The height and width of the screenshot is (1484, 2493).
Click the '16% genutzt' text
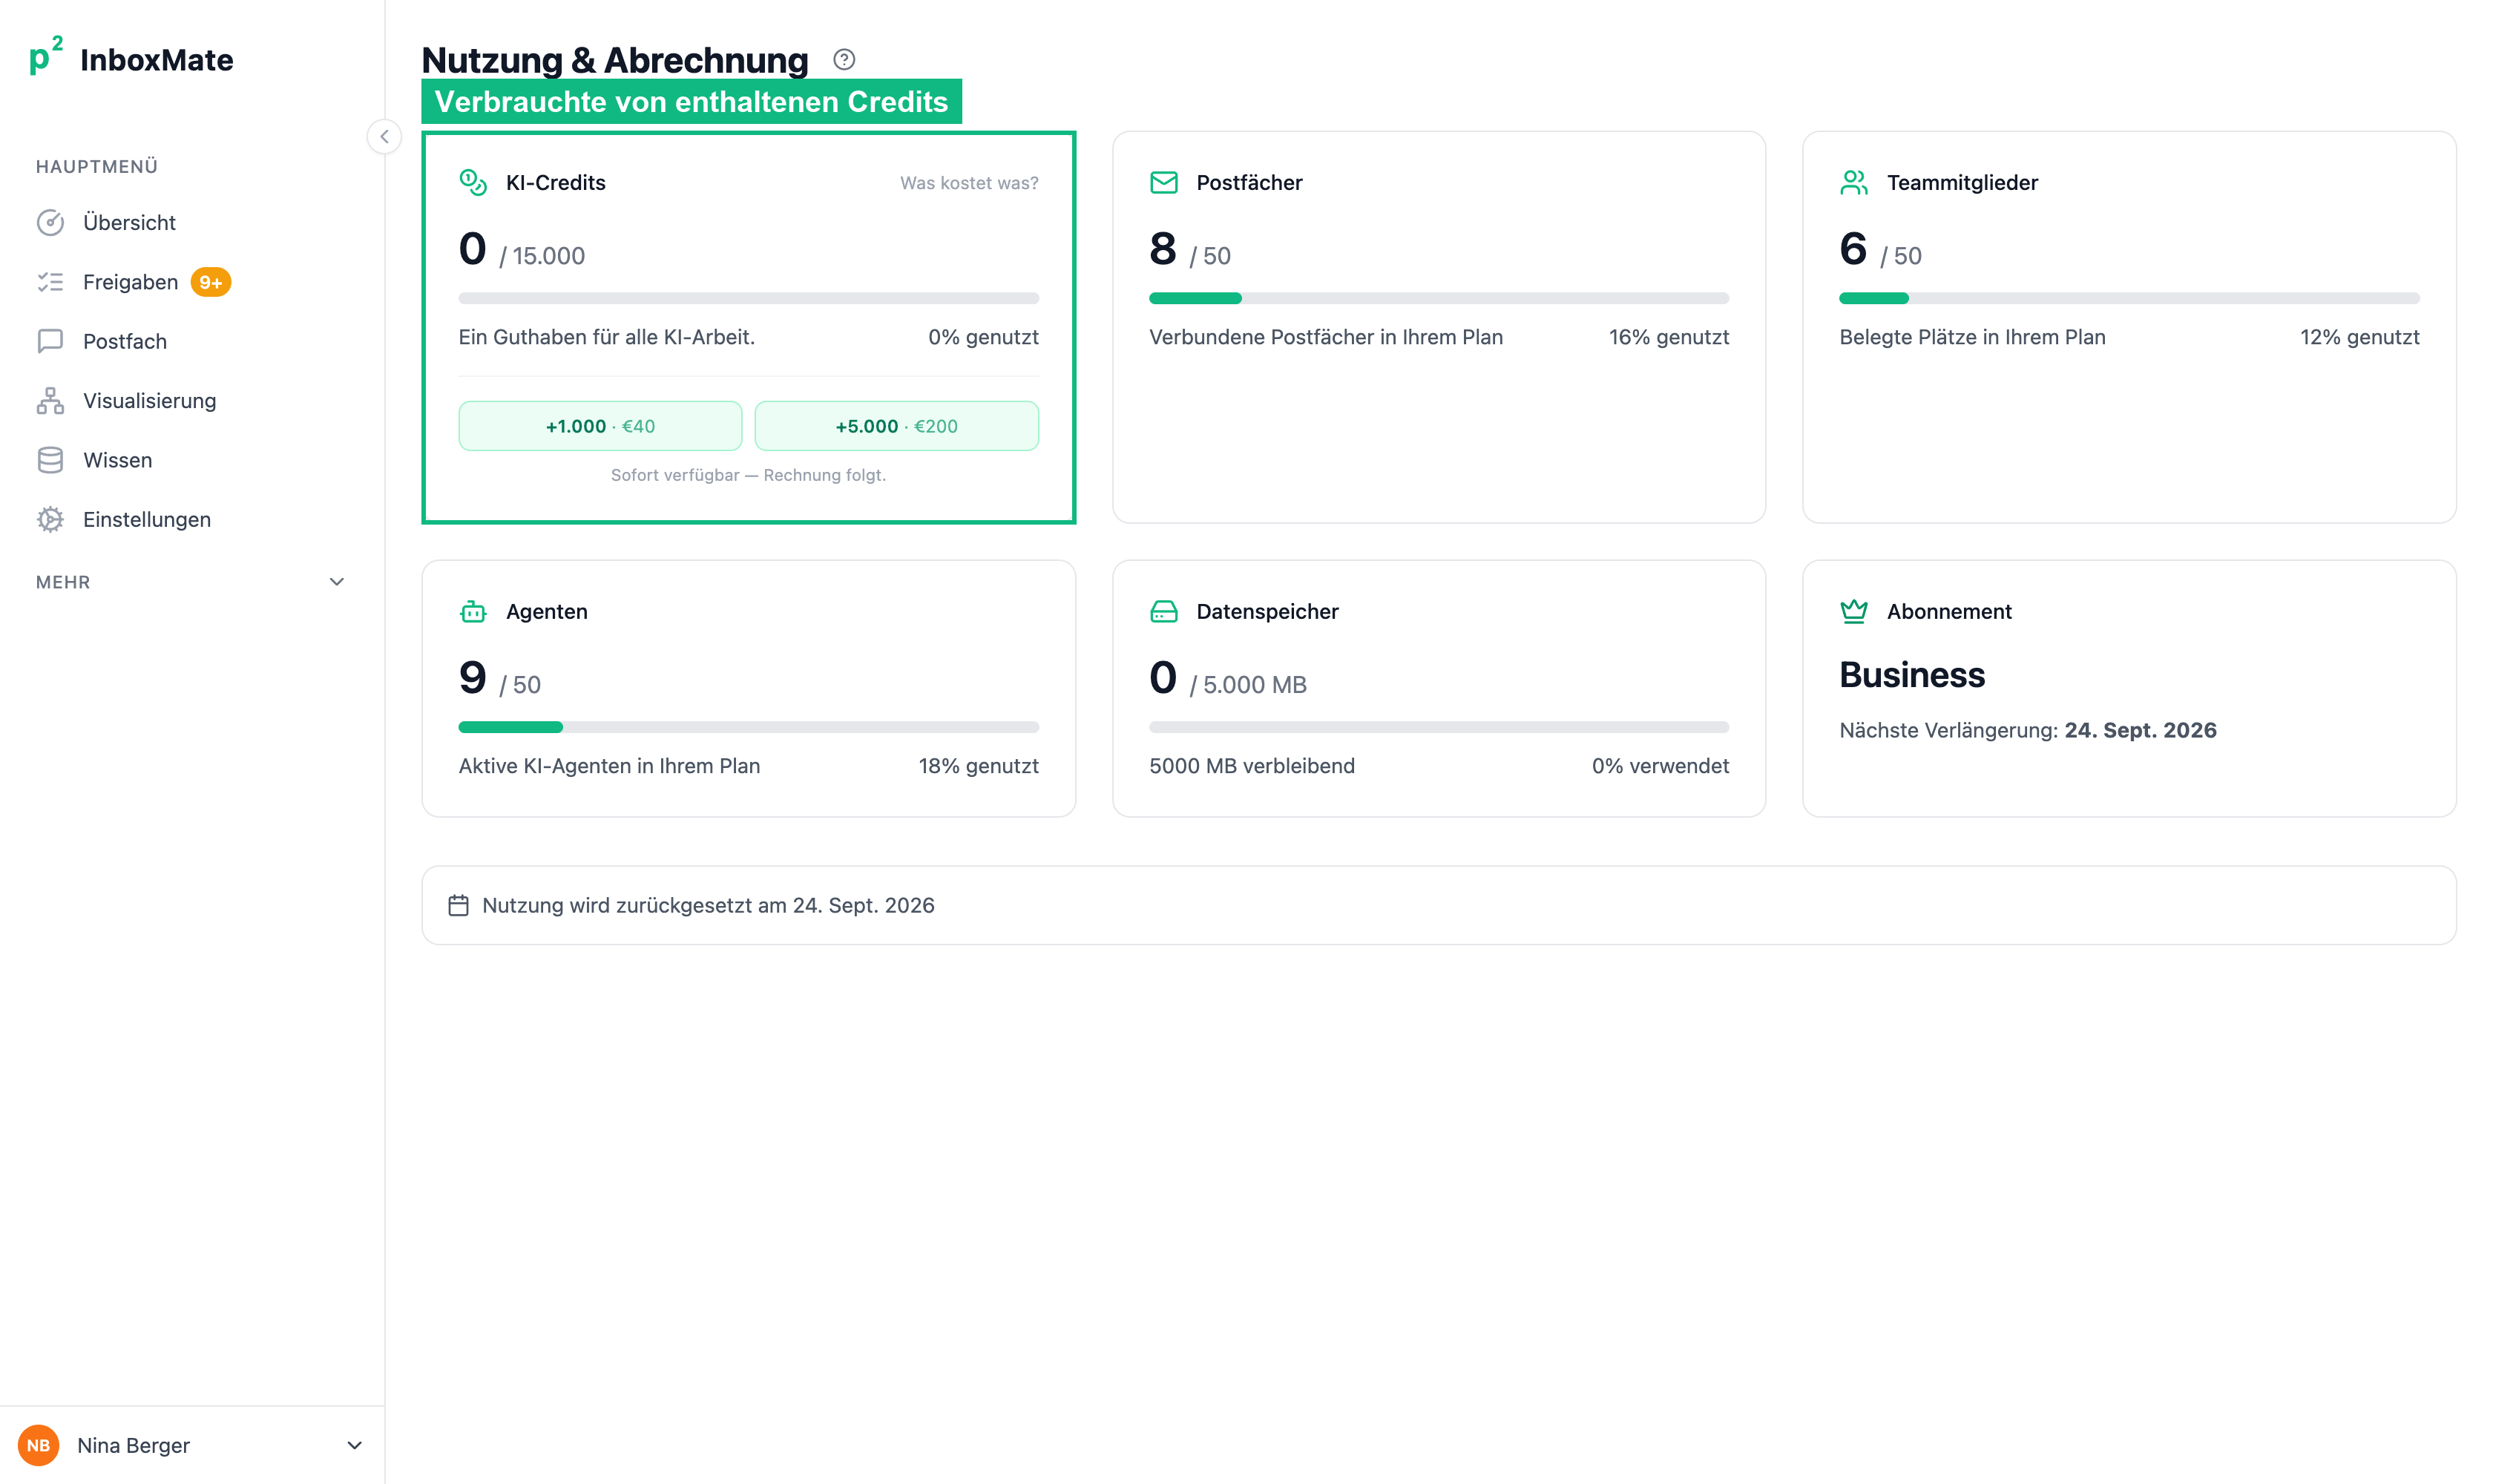(x=1669, y=337)
